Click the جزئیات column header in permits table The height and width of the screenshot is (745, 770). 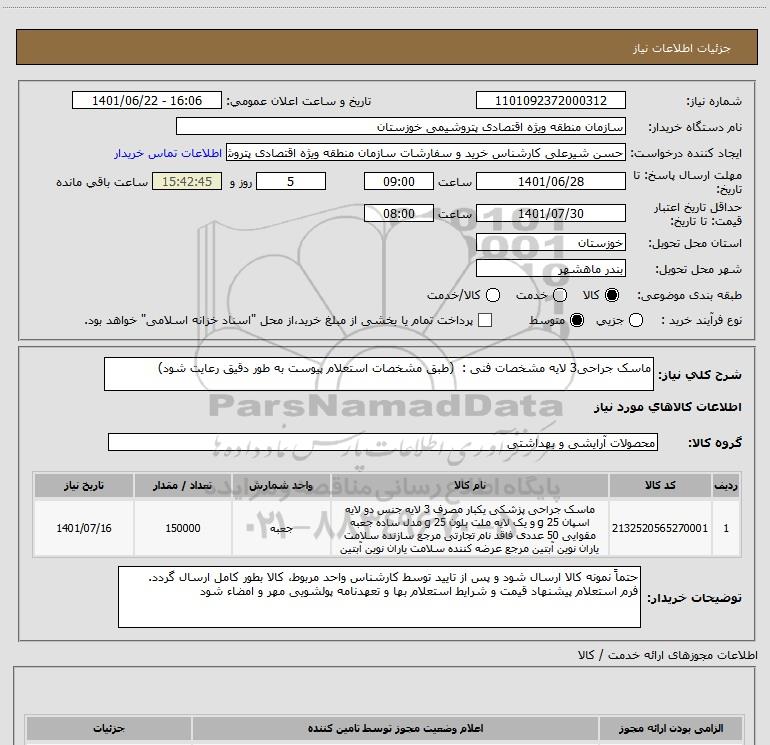(x=109, y=728)
